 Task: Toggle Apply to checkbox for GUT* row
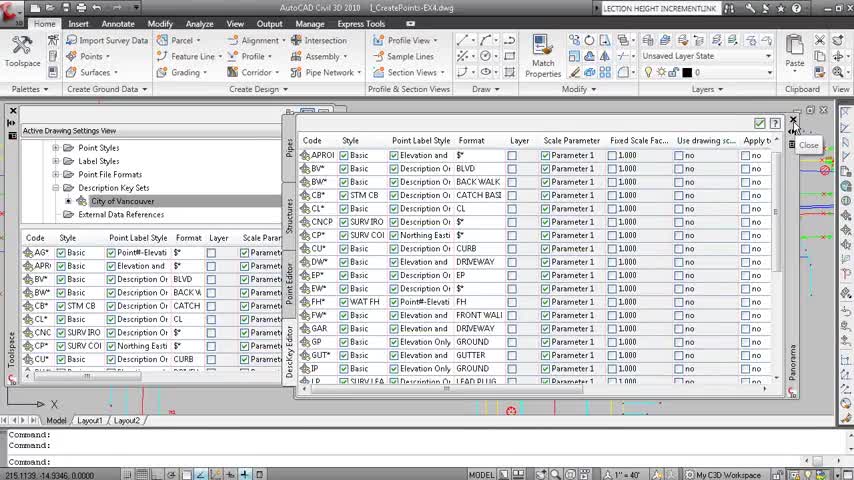746,355
